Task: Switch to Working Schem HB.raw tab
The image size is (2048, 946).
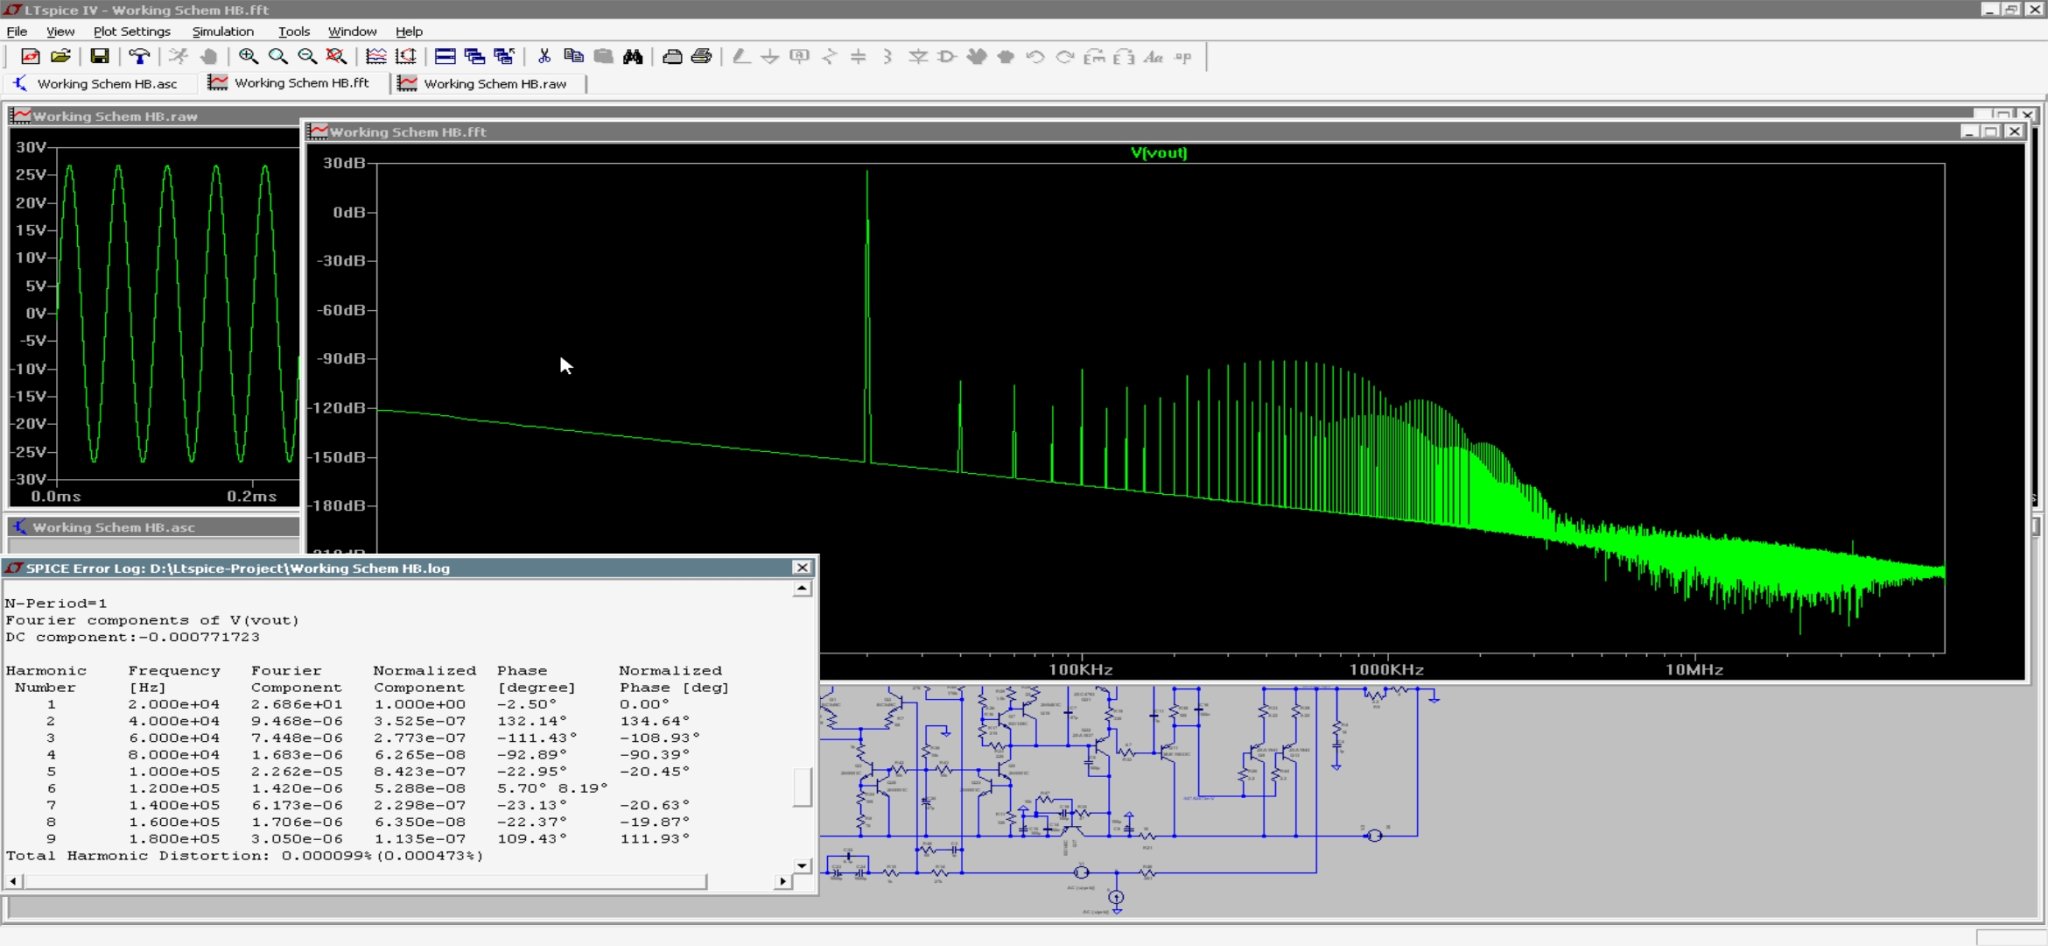Action: (484, 84)
